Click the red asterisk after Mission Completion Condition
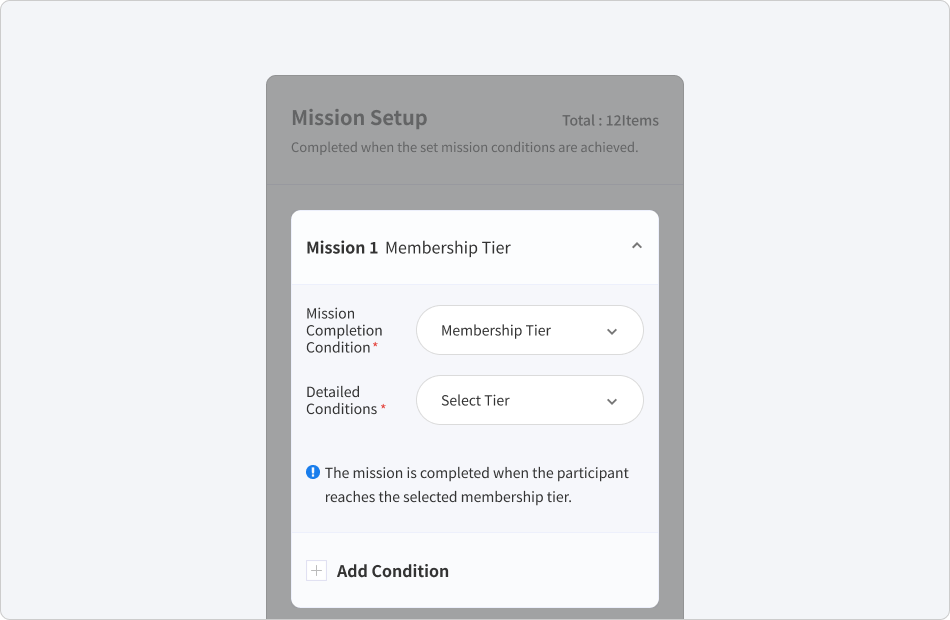Screen dimensions: 950x620 tap(376, 345)
